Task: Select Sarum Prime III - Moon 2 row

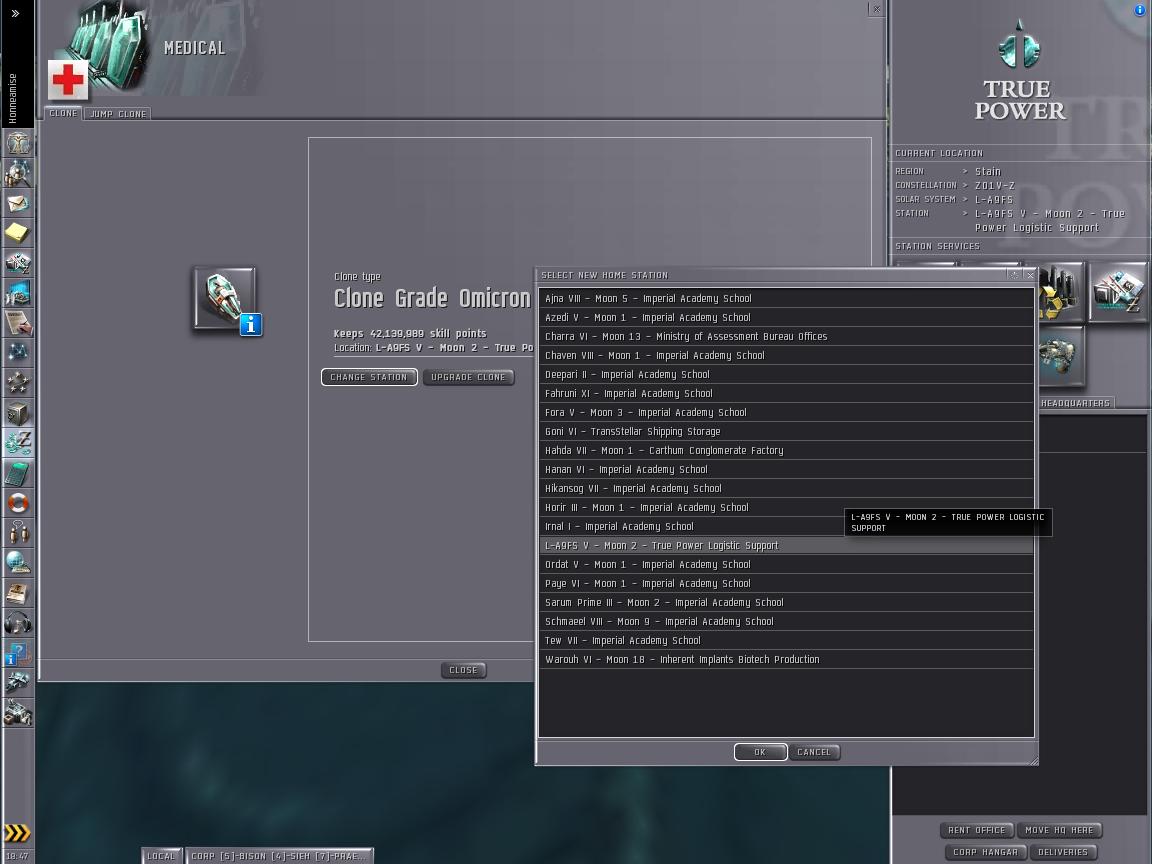Action: 786,602
